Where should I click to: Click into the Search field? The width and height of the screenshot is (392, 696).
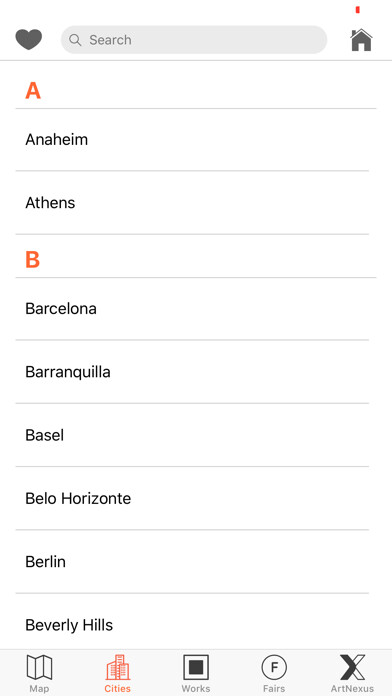pos(194,40)
